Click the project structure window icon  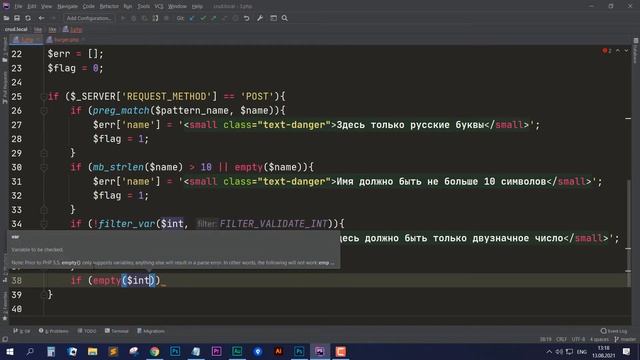(x=273, y=18)
